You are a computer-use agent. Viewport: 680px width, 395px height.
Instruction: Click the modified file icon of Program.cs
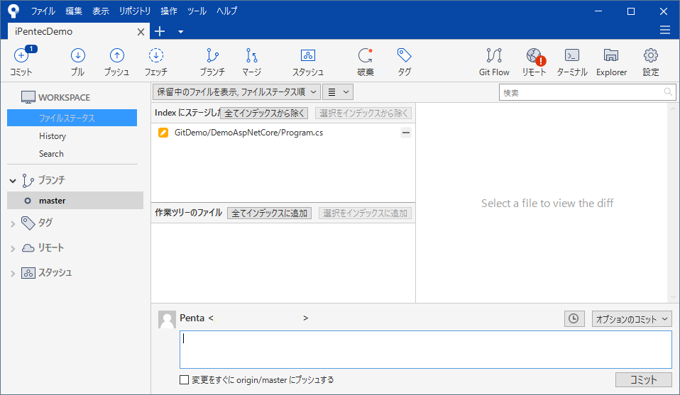click(x=163, y=133)
